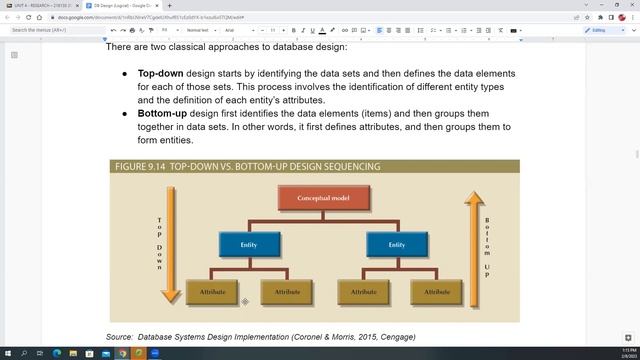Show the document outline icon

pyautogui.click(x=14, y=55)
